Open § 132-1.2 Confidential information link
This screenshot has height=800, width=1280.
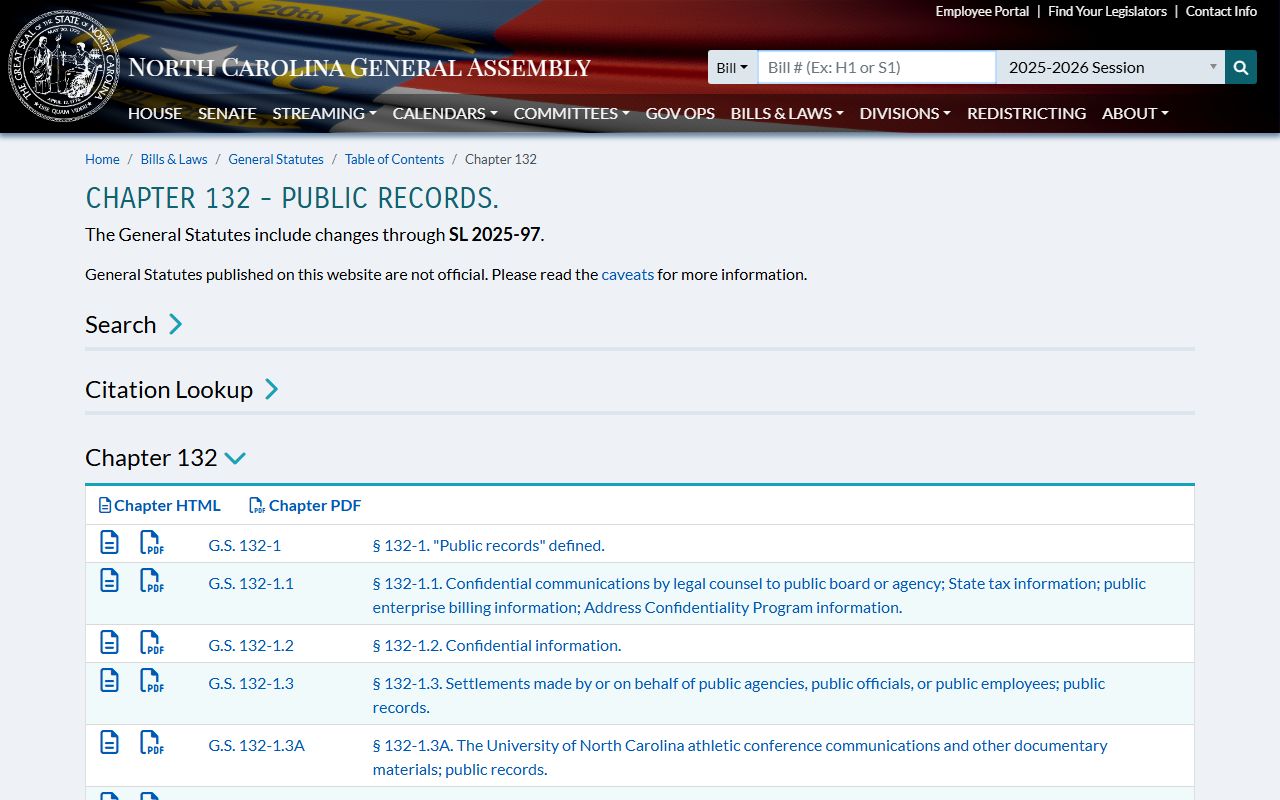click(x=497, y=645)
